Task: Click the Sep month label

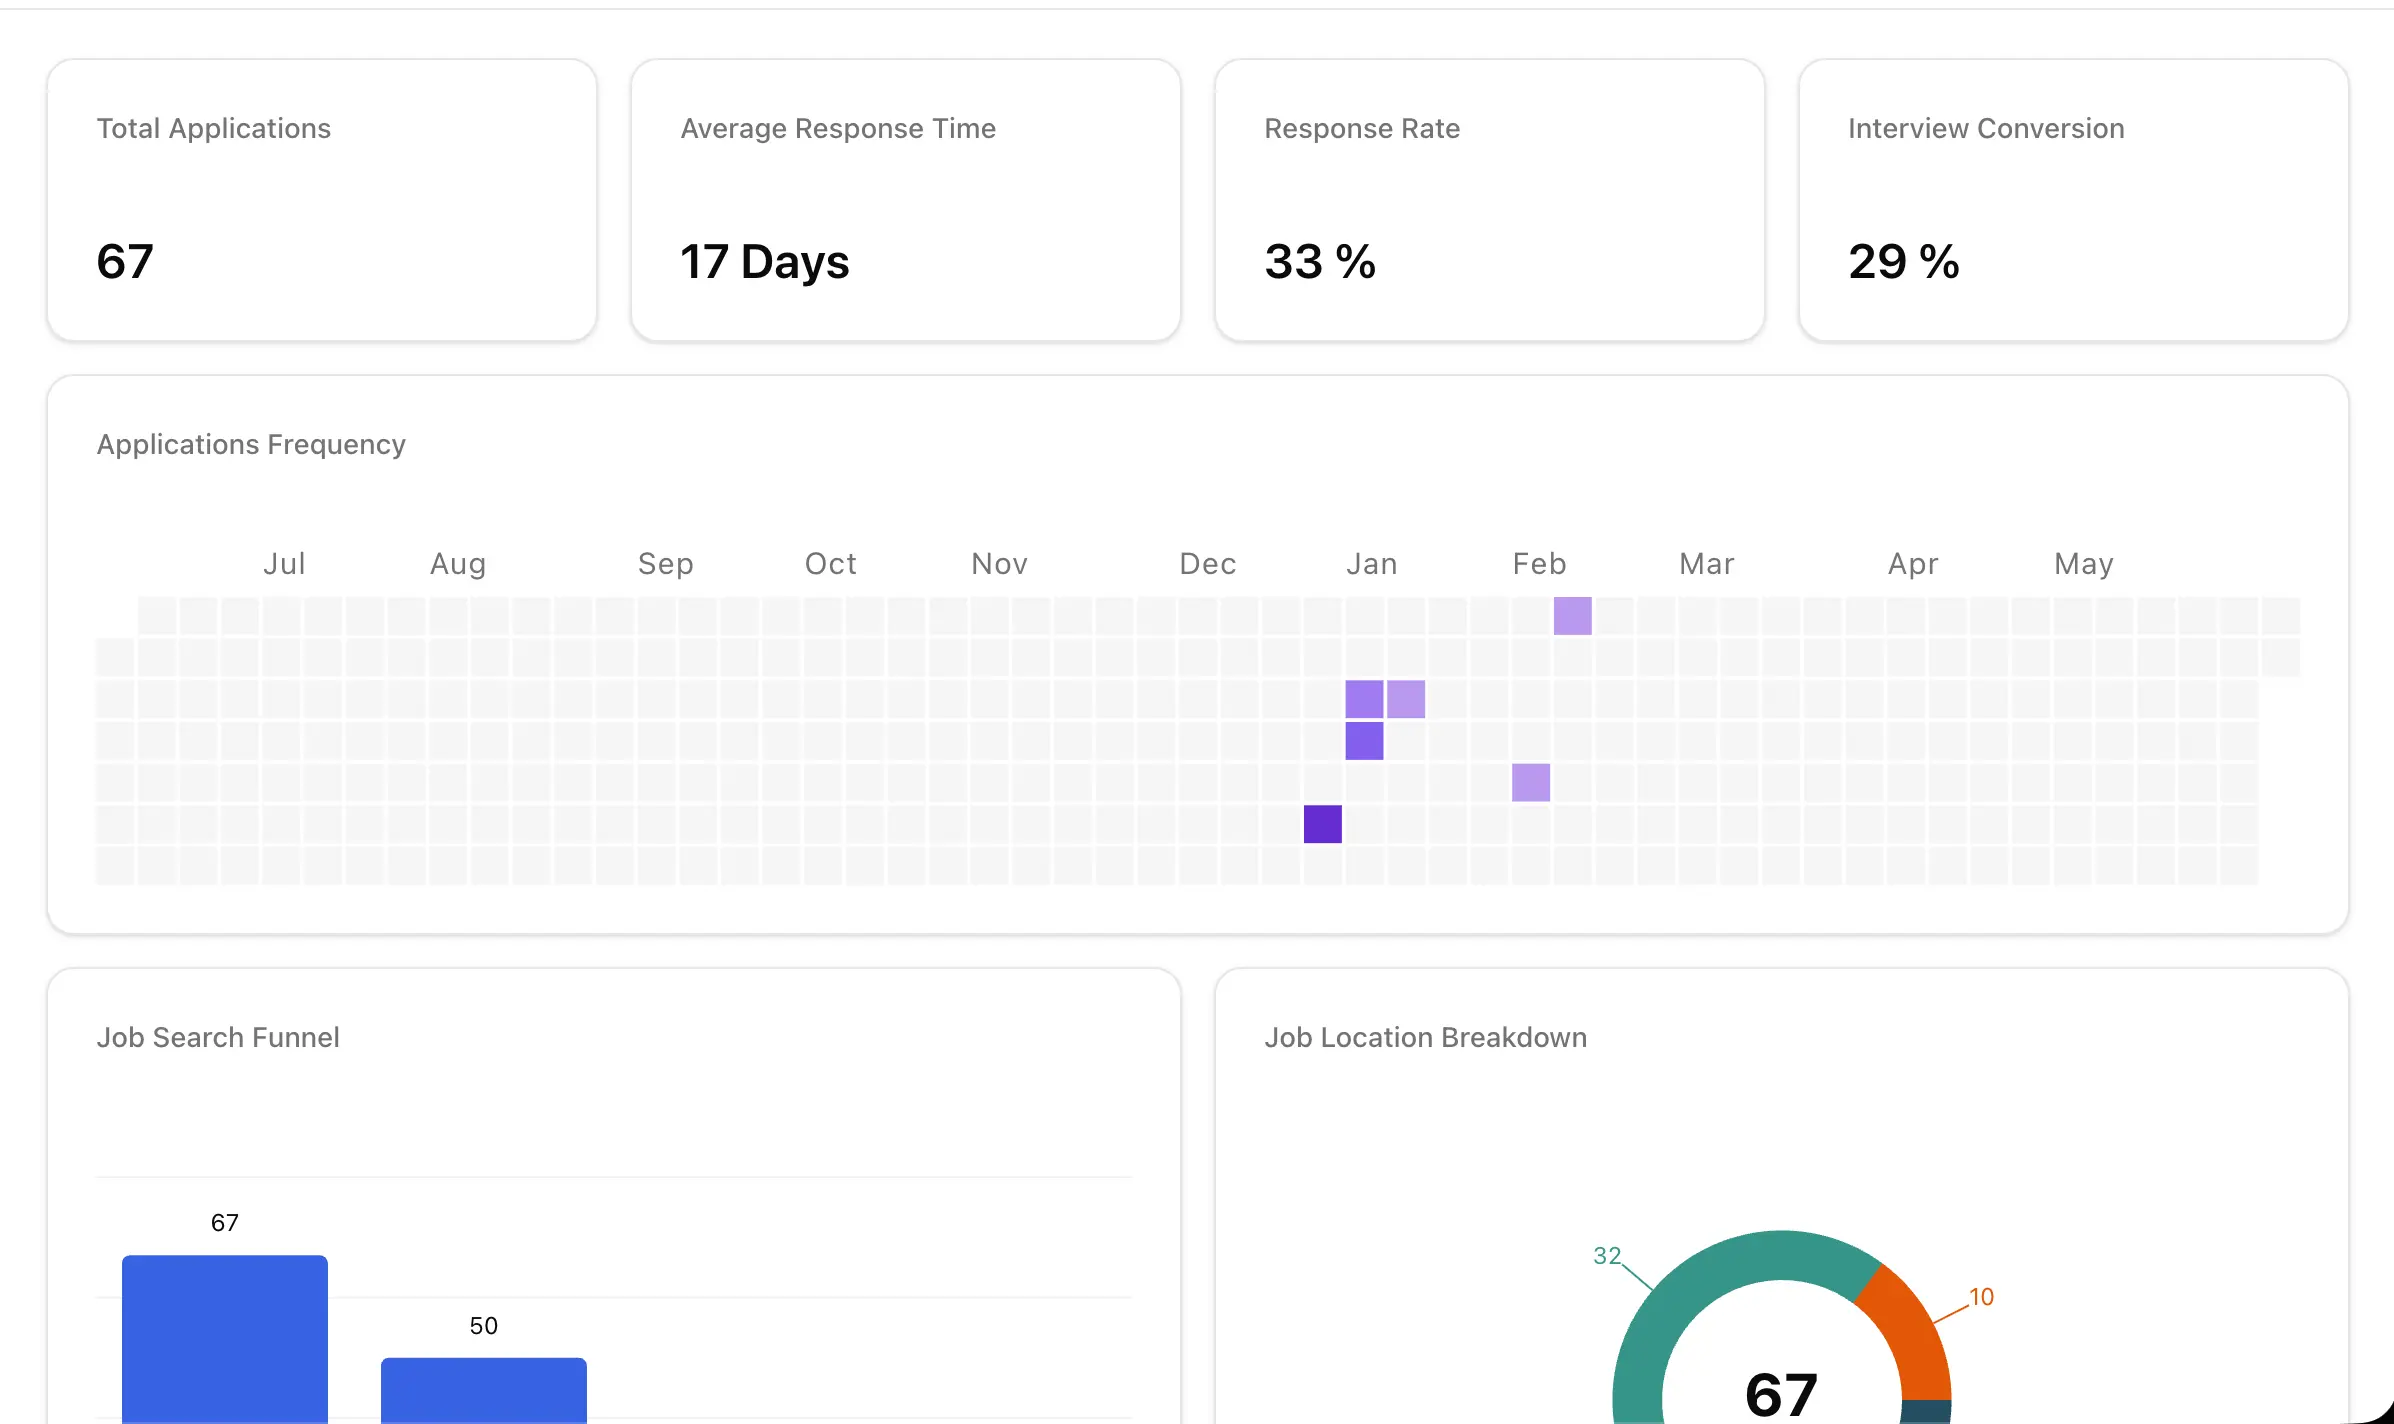Action: point(666,564)
